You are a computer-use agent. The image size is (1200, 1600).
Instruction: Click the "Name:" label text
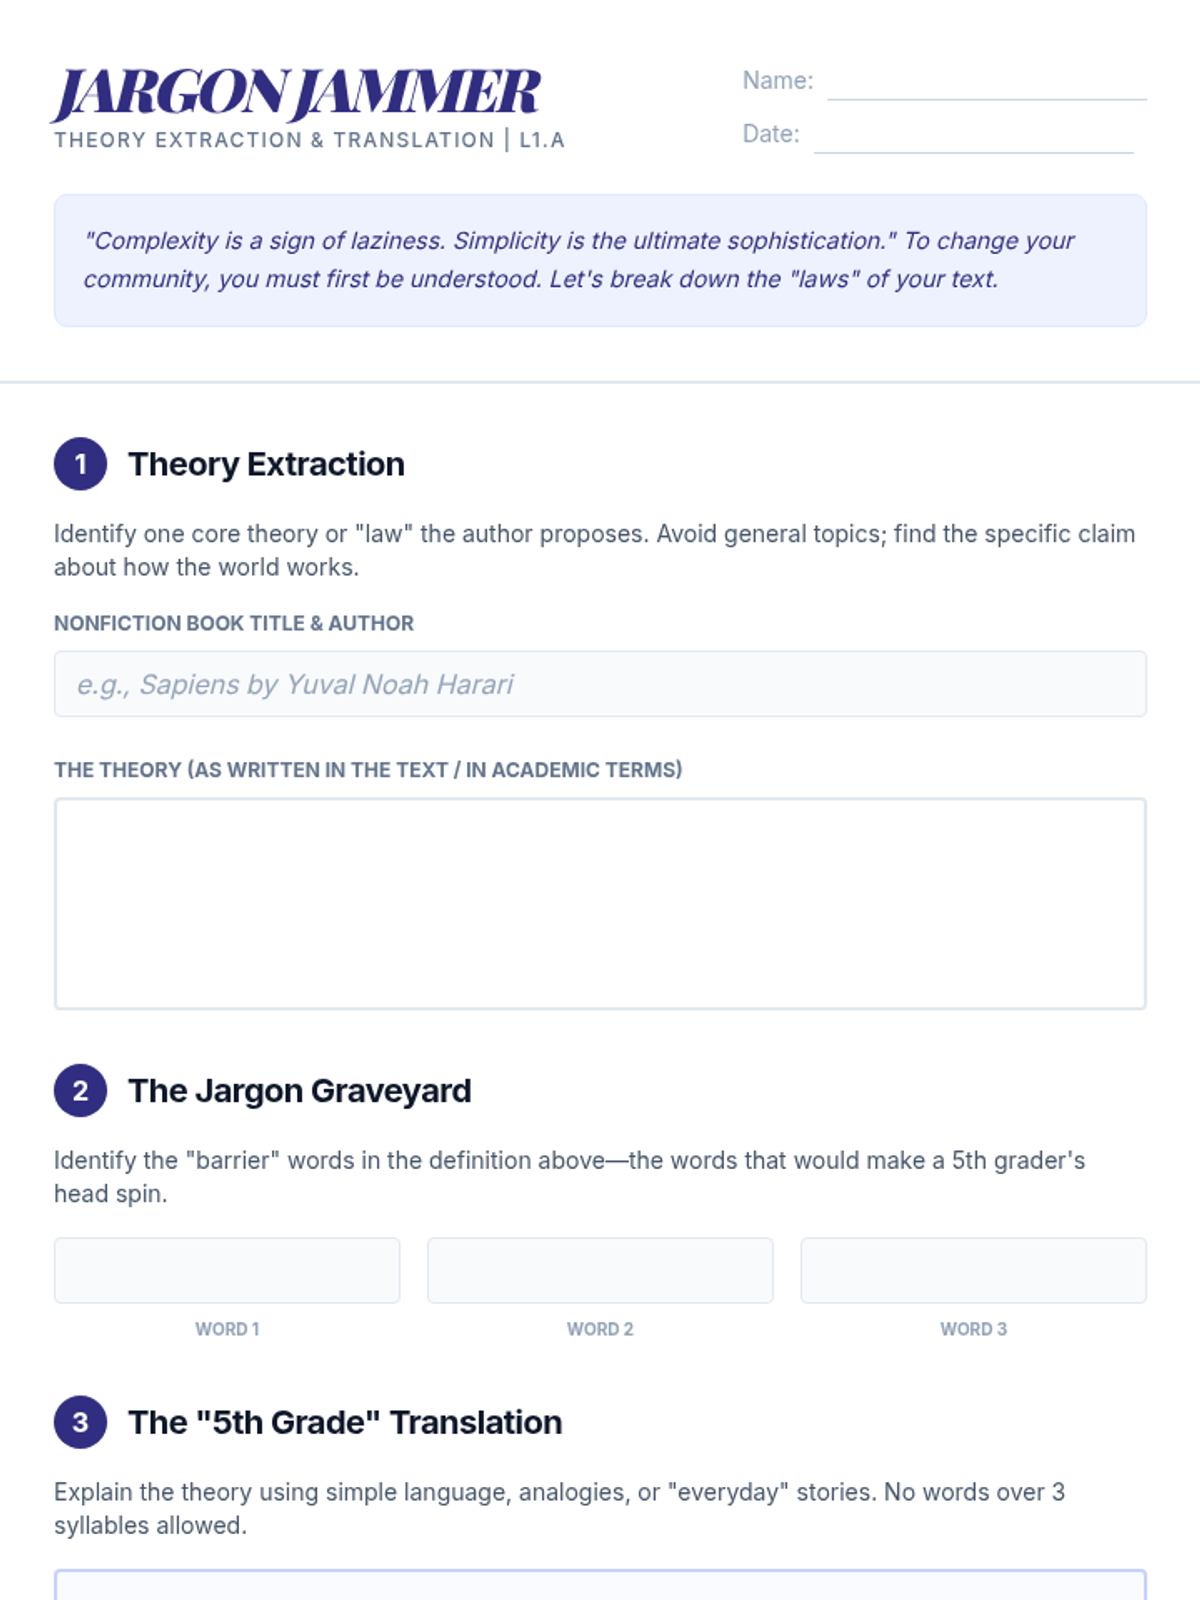[x=777, y=81]
